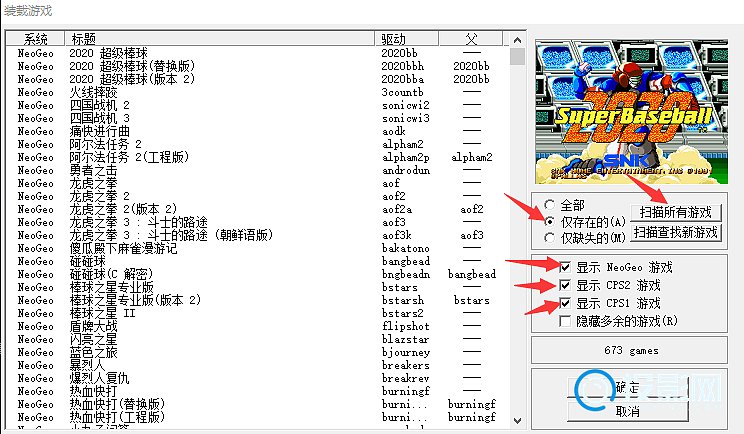Viewport: 744px width, 434px height.
Task: Select 龙虎之拳 3 (朝鲜语版) game
Action: pyautogui.click(x=257, y=235)
